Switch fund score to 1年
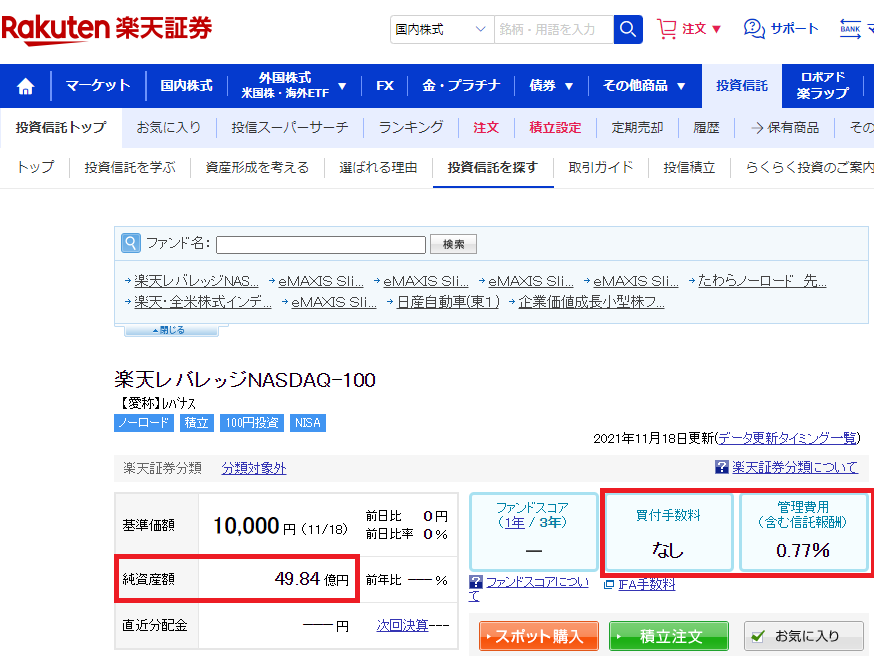This screenshot has height=656, width=874. [x=514, y=522]
